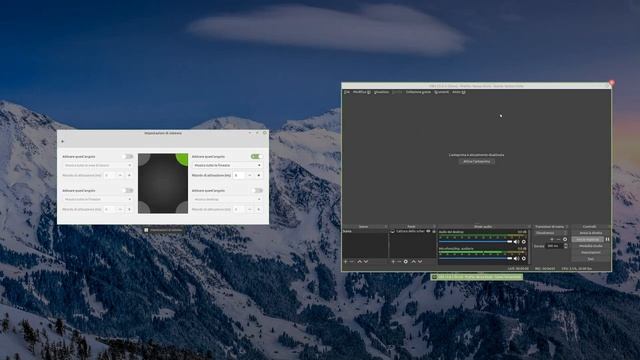Image resolution: width=640 pixels, height=360 pixels.
Task: Go back in Impostazioni di sistema
Action: tap(62, 142)
